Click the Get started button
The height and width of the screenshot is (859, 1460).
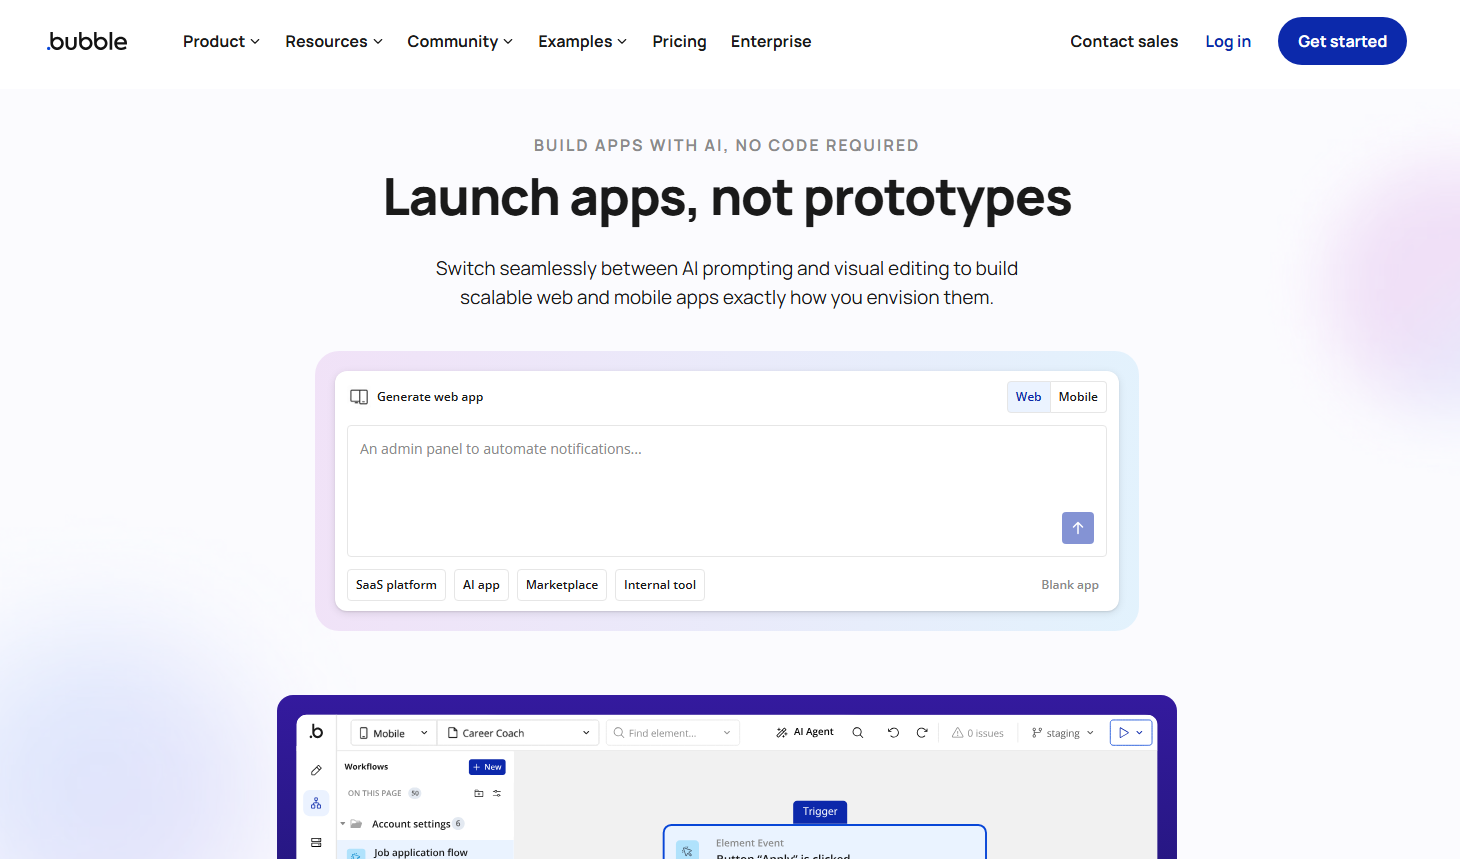1342,41
